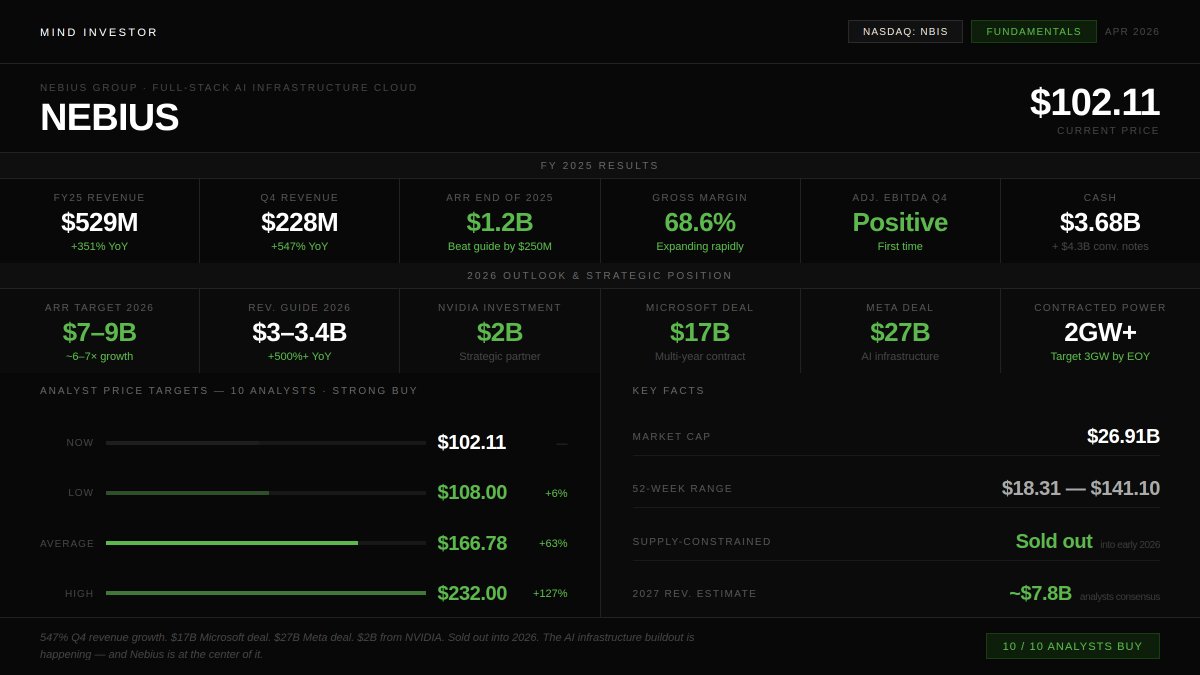Click the Meta Deal $27B value
Image resolution: width=1200 pixels, height=675 pixels.
point(900,332)
